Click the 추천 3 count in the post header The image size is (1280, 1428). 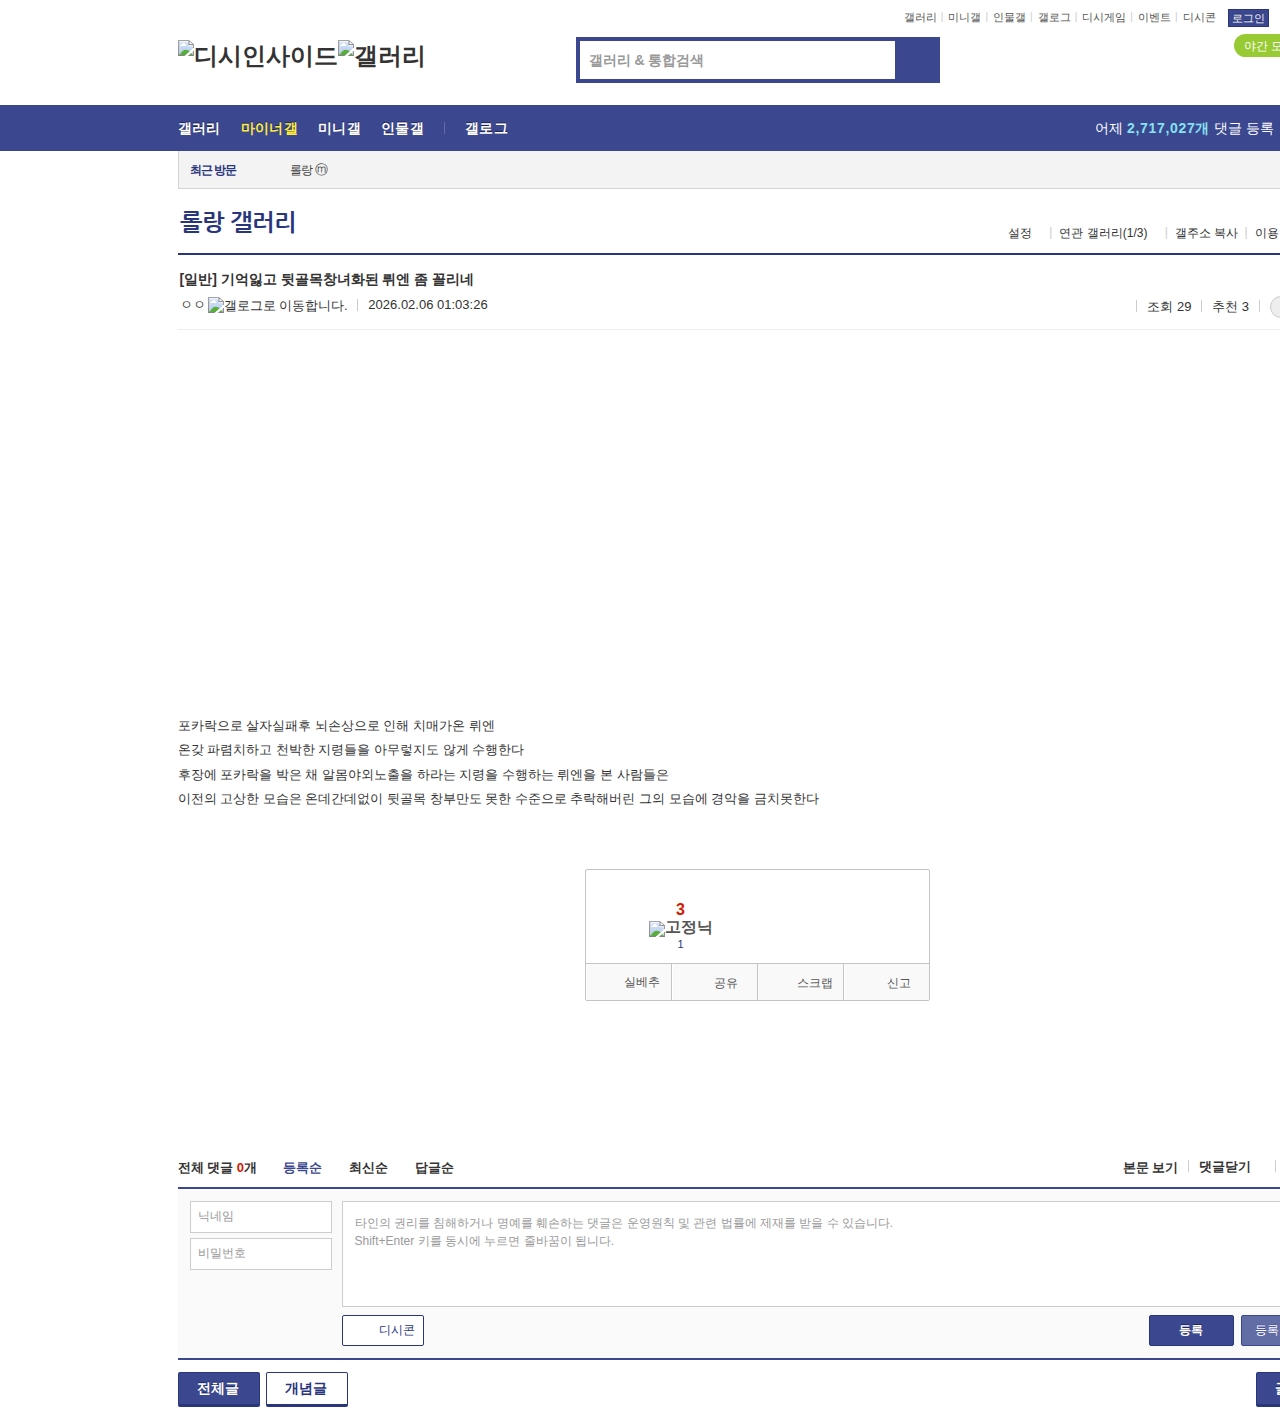pyautogui.click(x=1230, y=307)
